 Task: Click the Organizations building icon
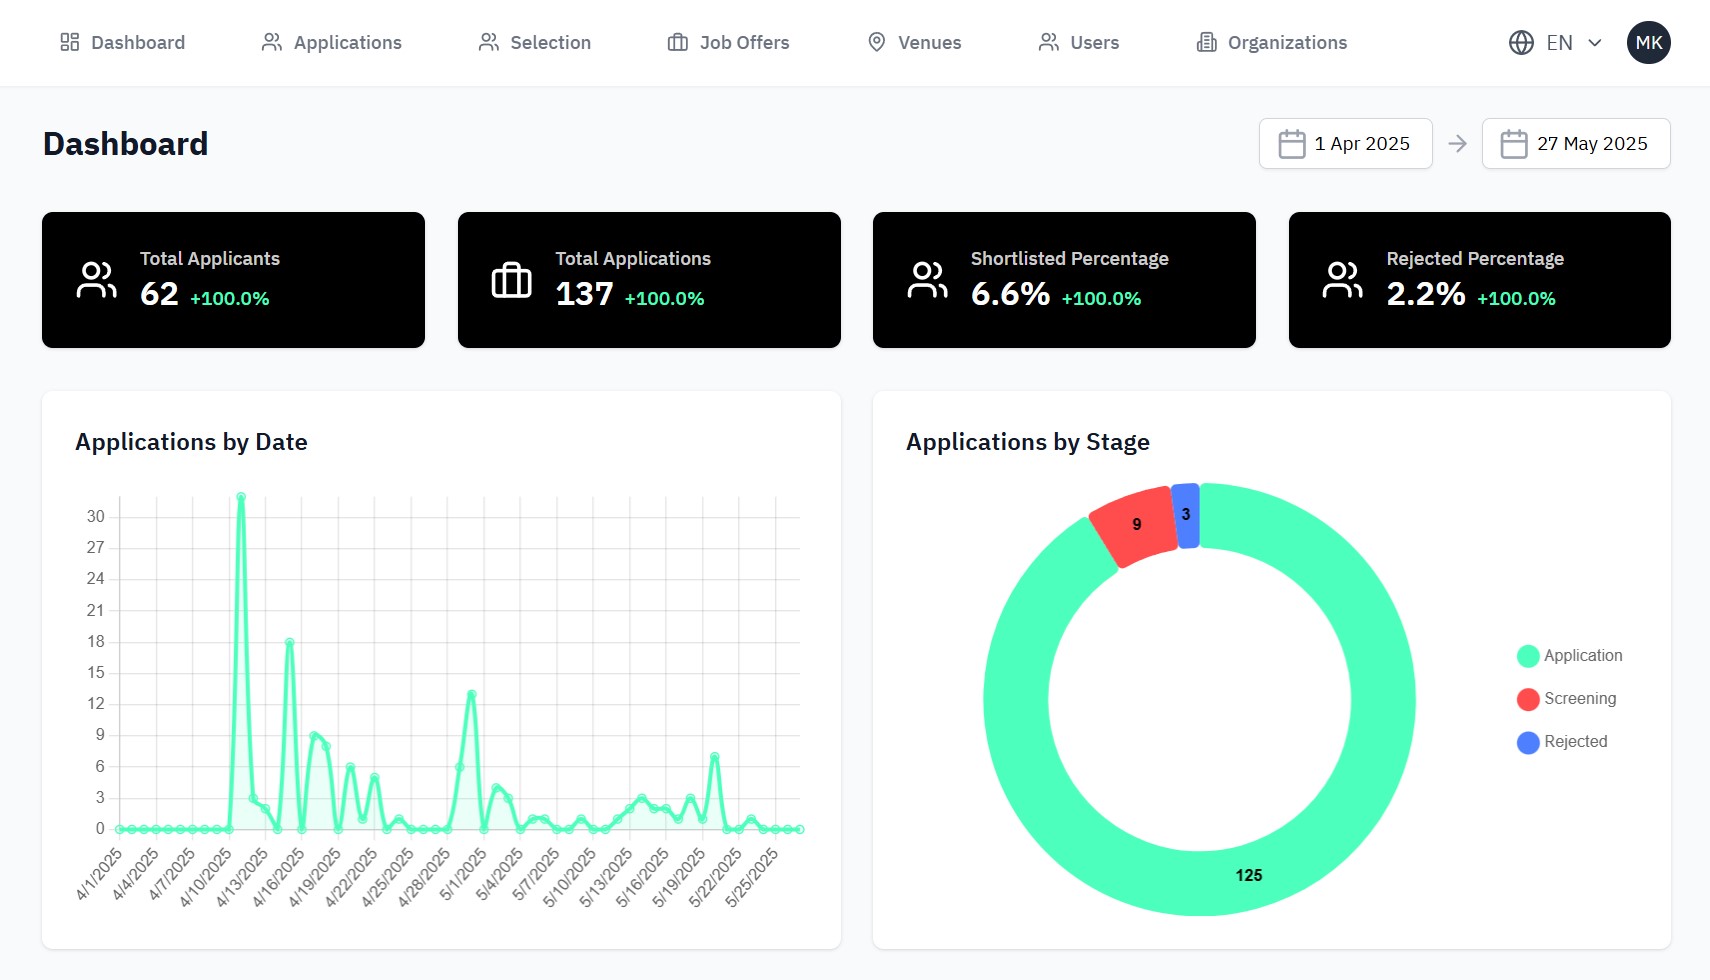pyautogui.click(x=1206, y=42)
